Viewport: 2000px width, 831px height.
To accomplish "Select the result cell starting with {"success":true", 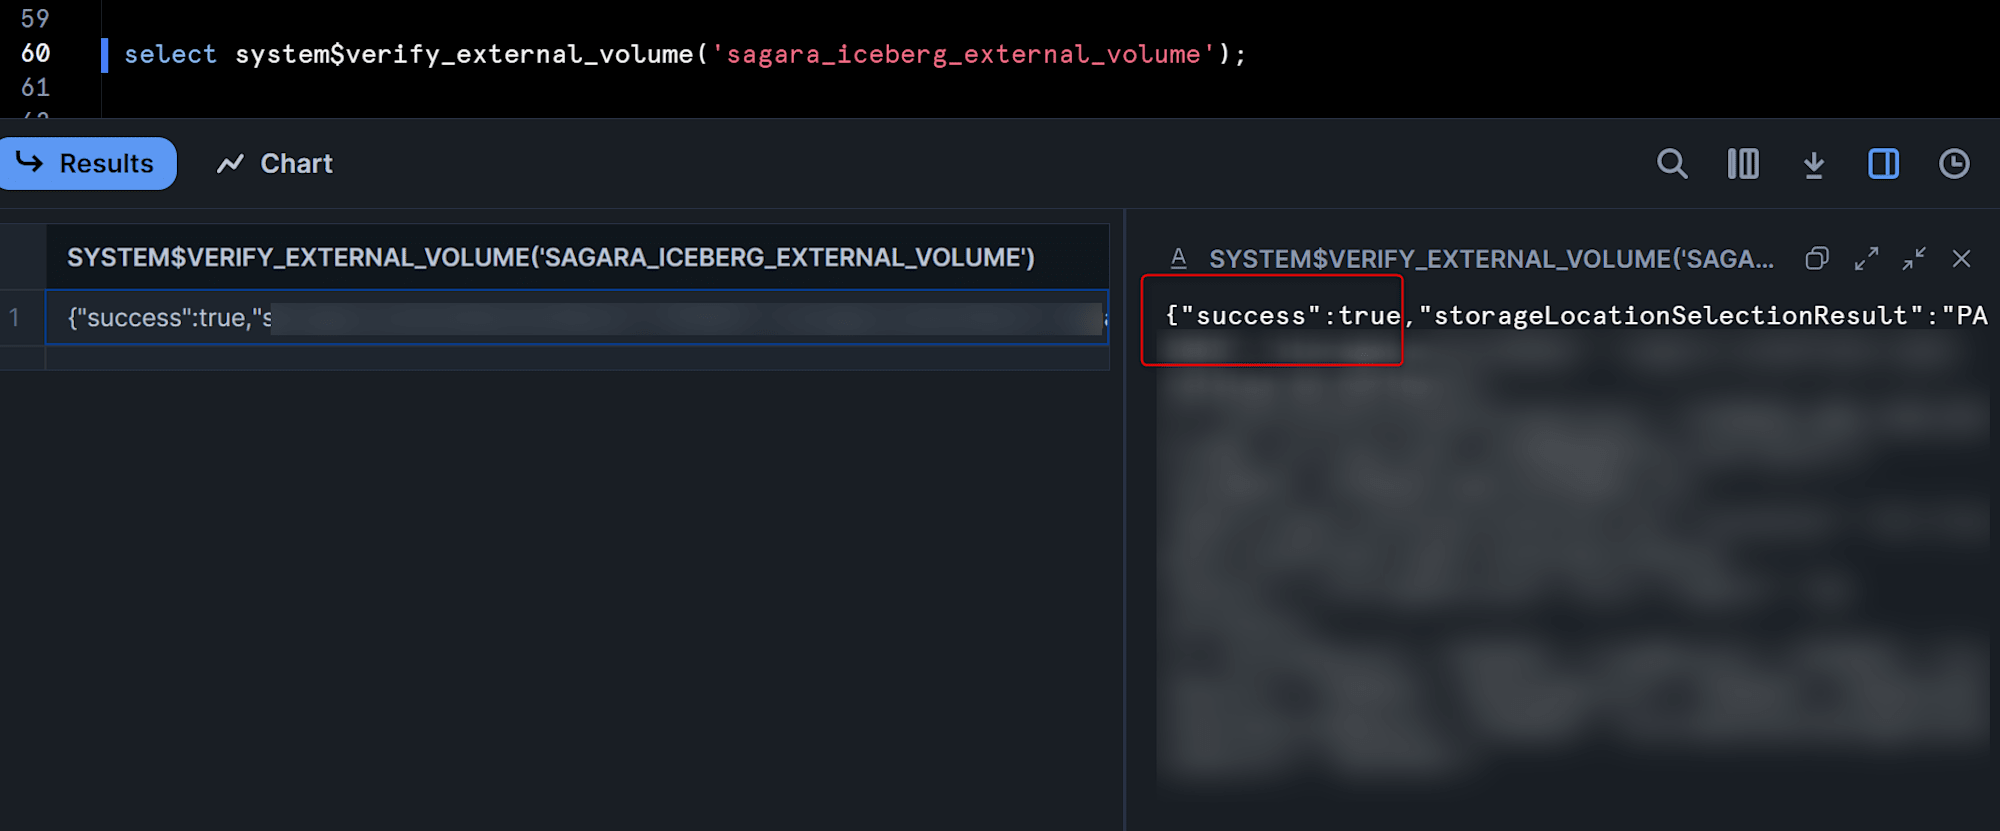I will pyautogui.click(x=577, y=317).
